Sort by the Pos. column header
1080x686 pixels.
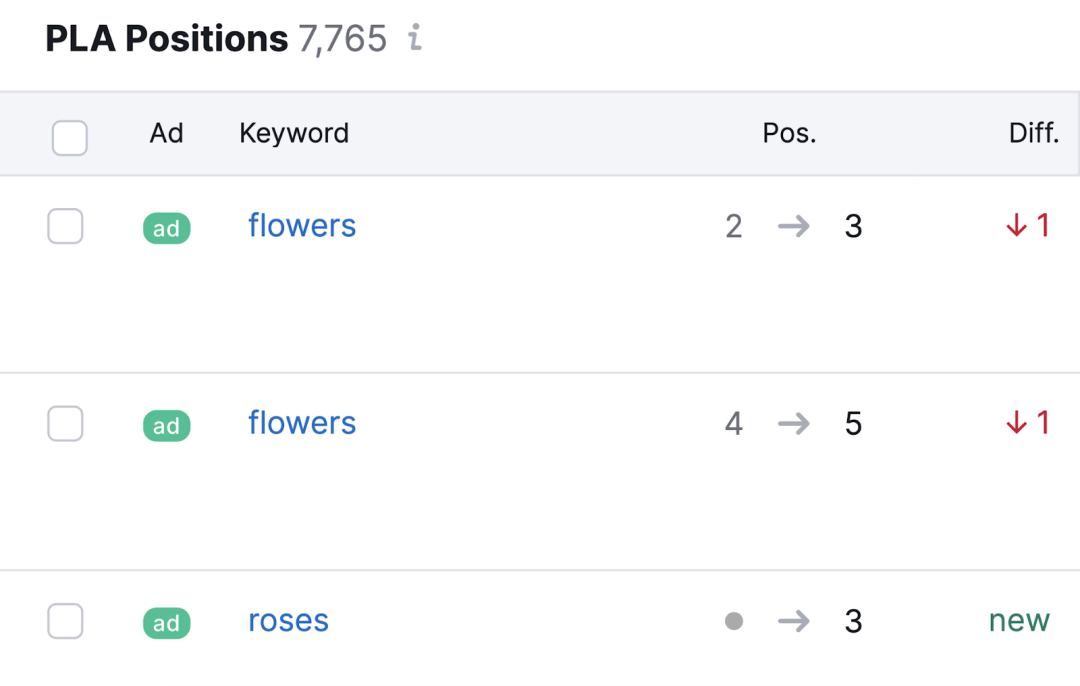pos(789,133)
